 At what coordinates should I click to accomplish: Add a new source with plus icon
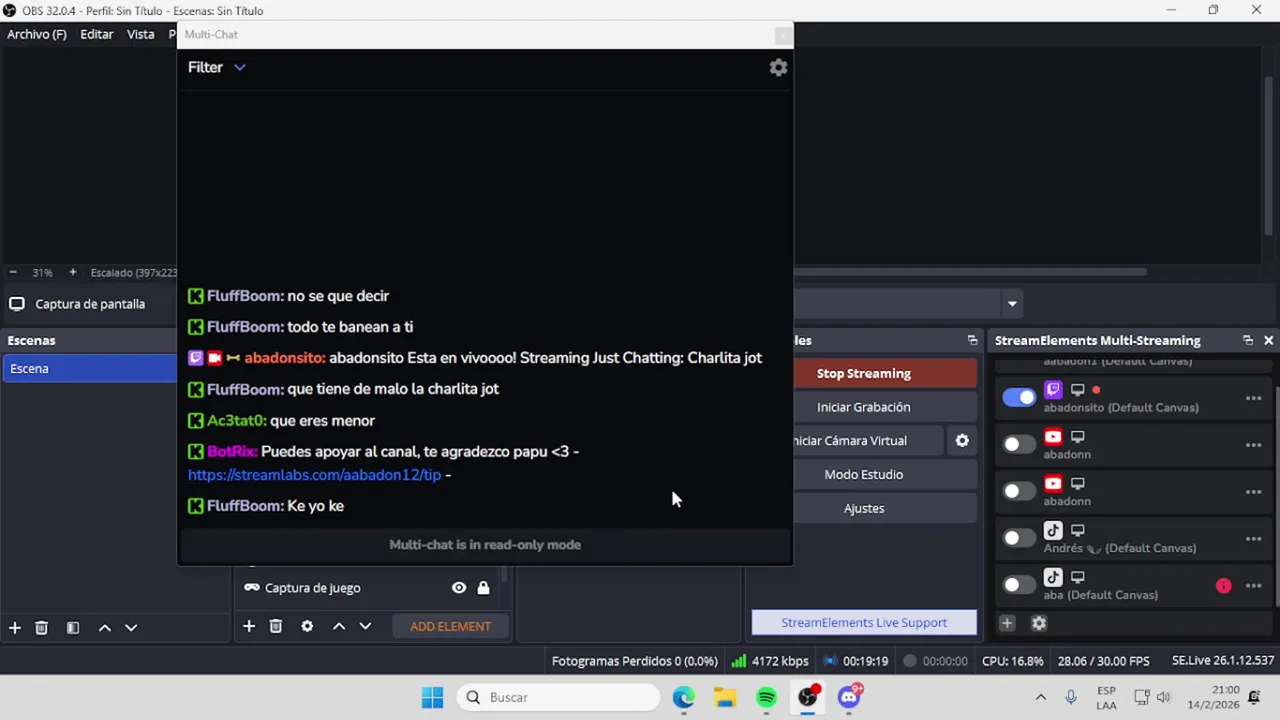point(249,626)
